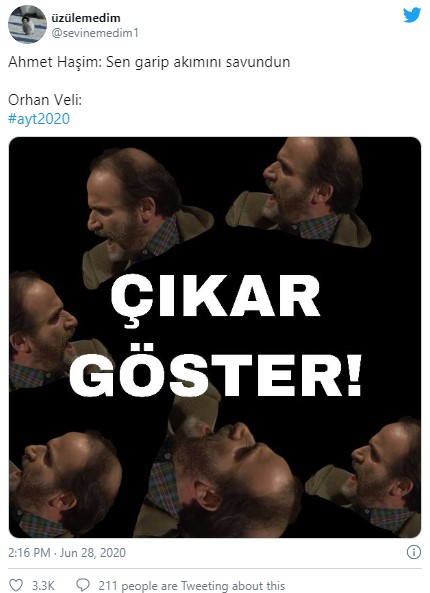Like the tweet with the heart icon

(16, 585)
